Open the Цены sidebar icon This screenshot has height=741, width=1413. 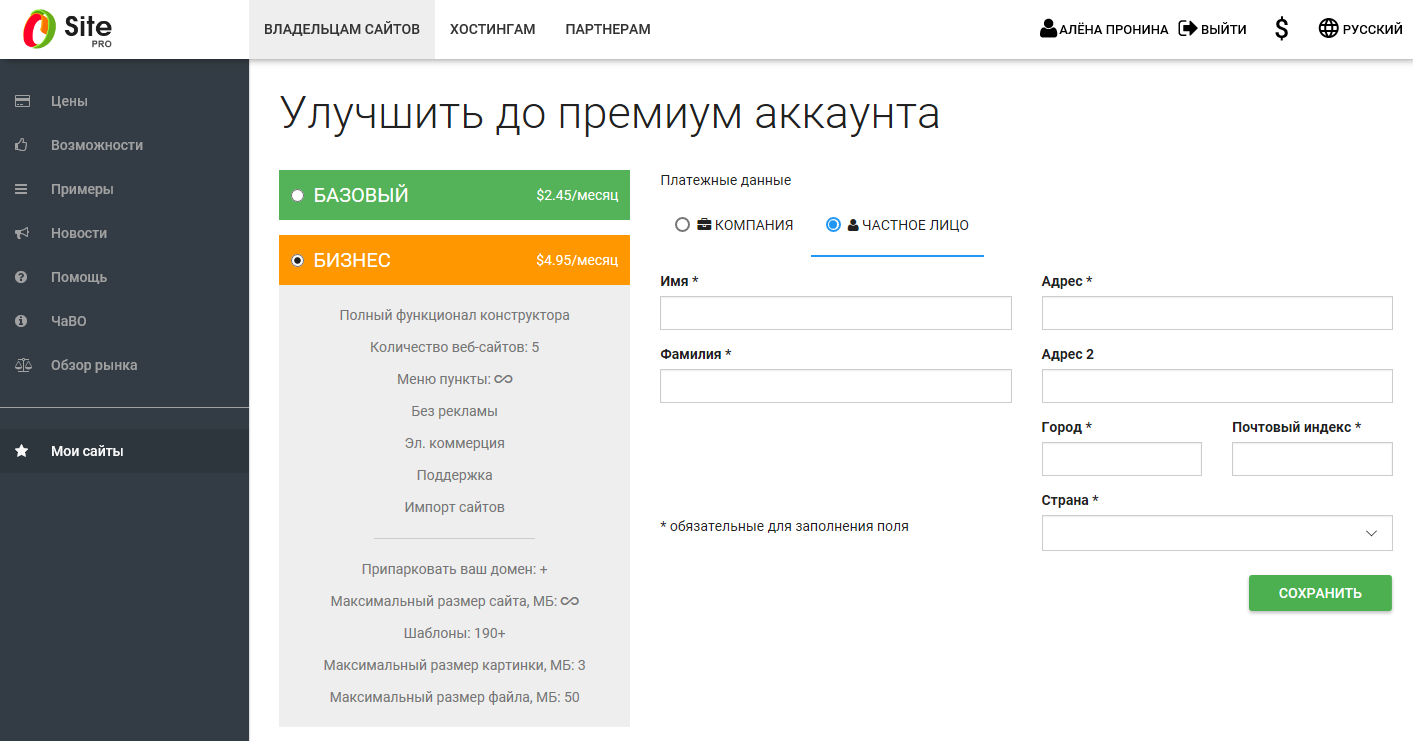(22, 100)
